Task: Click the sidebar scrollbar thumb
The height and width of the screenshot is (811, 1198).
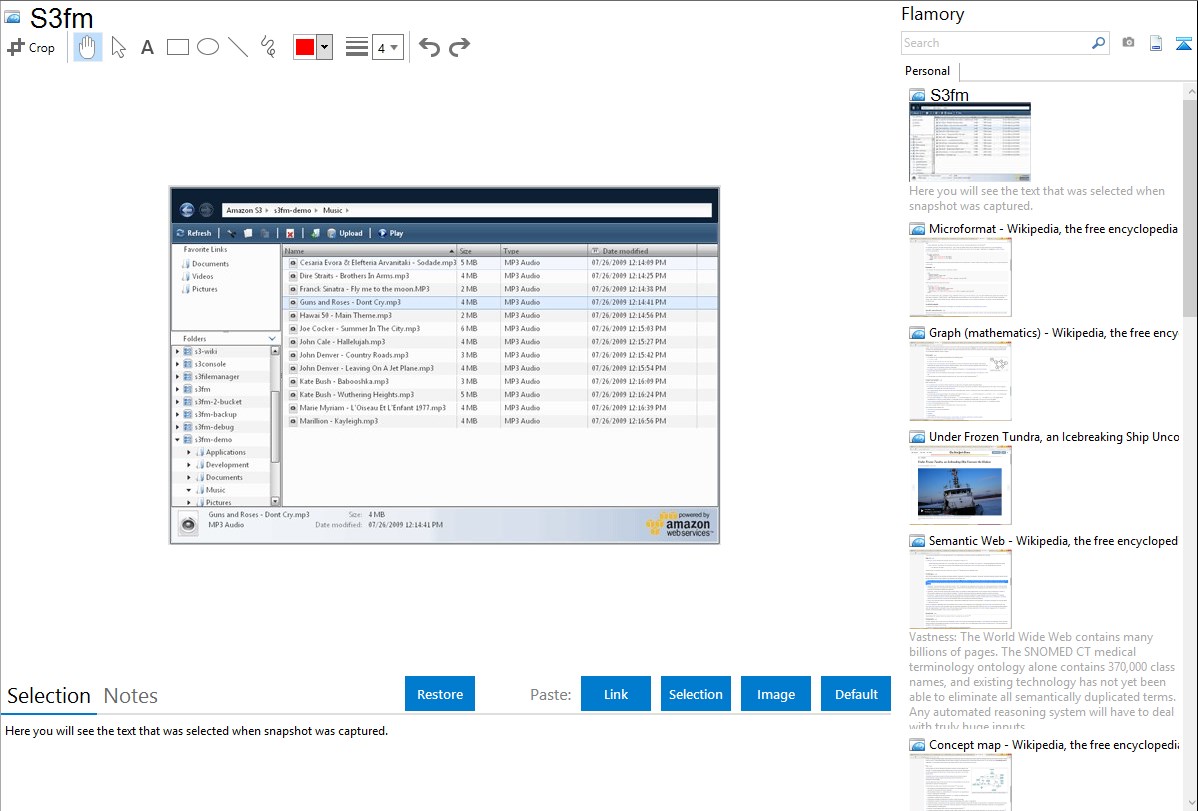Action: click(1190, 206)
